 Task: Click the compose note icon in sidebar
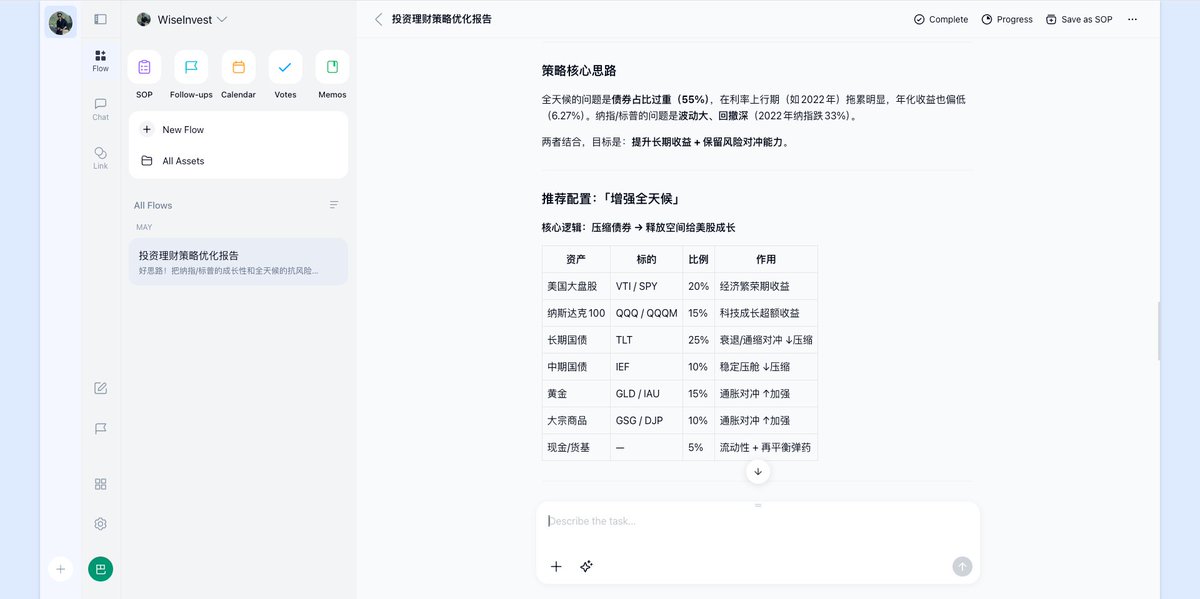click(x=100, y=388)
